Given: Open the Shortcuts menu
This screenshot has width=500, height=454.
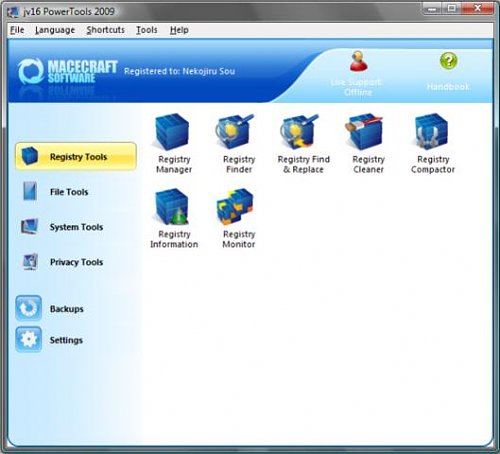Looking at the screenshot, I should [106, 30].
